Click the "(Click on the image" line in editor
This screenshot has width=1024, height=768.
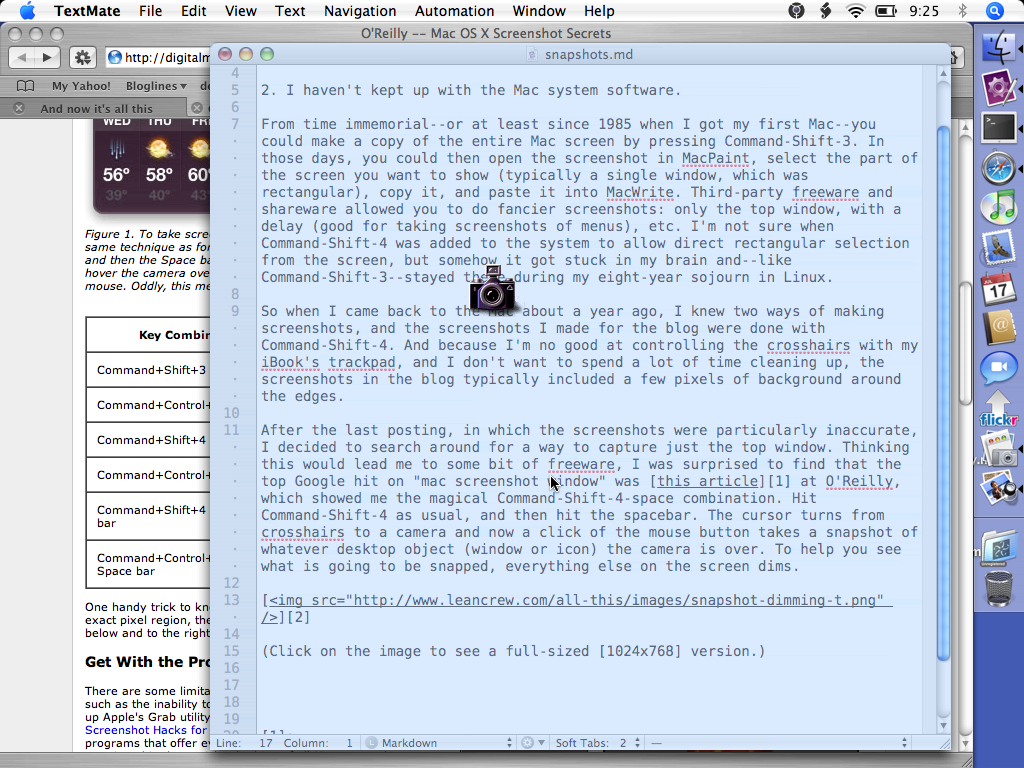[x=513, y=651]
